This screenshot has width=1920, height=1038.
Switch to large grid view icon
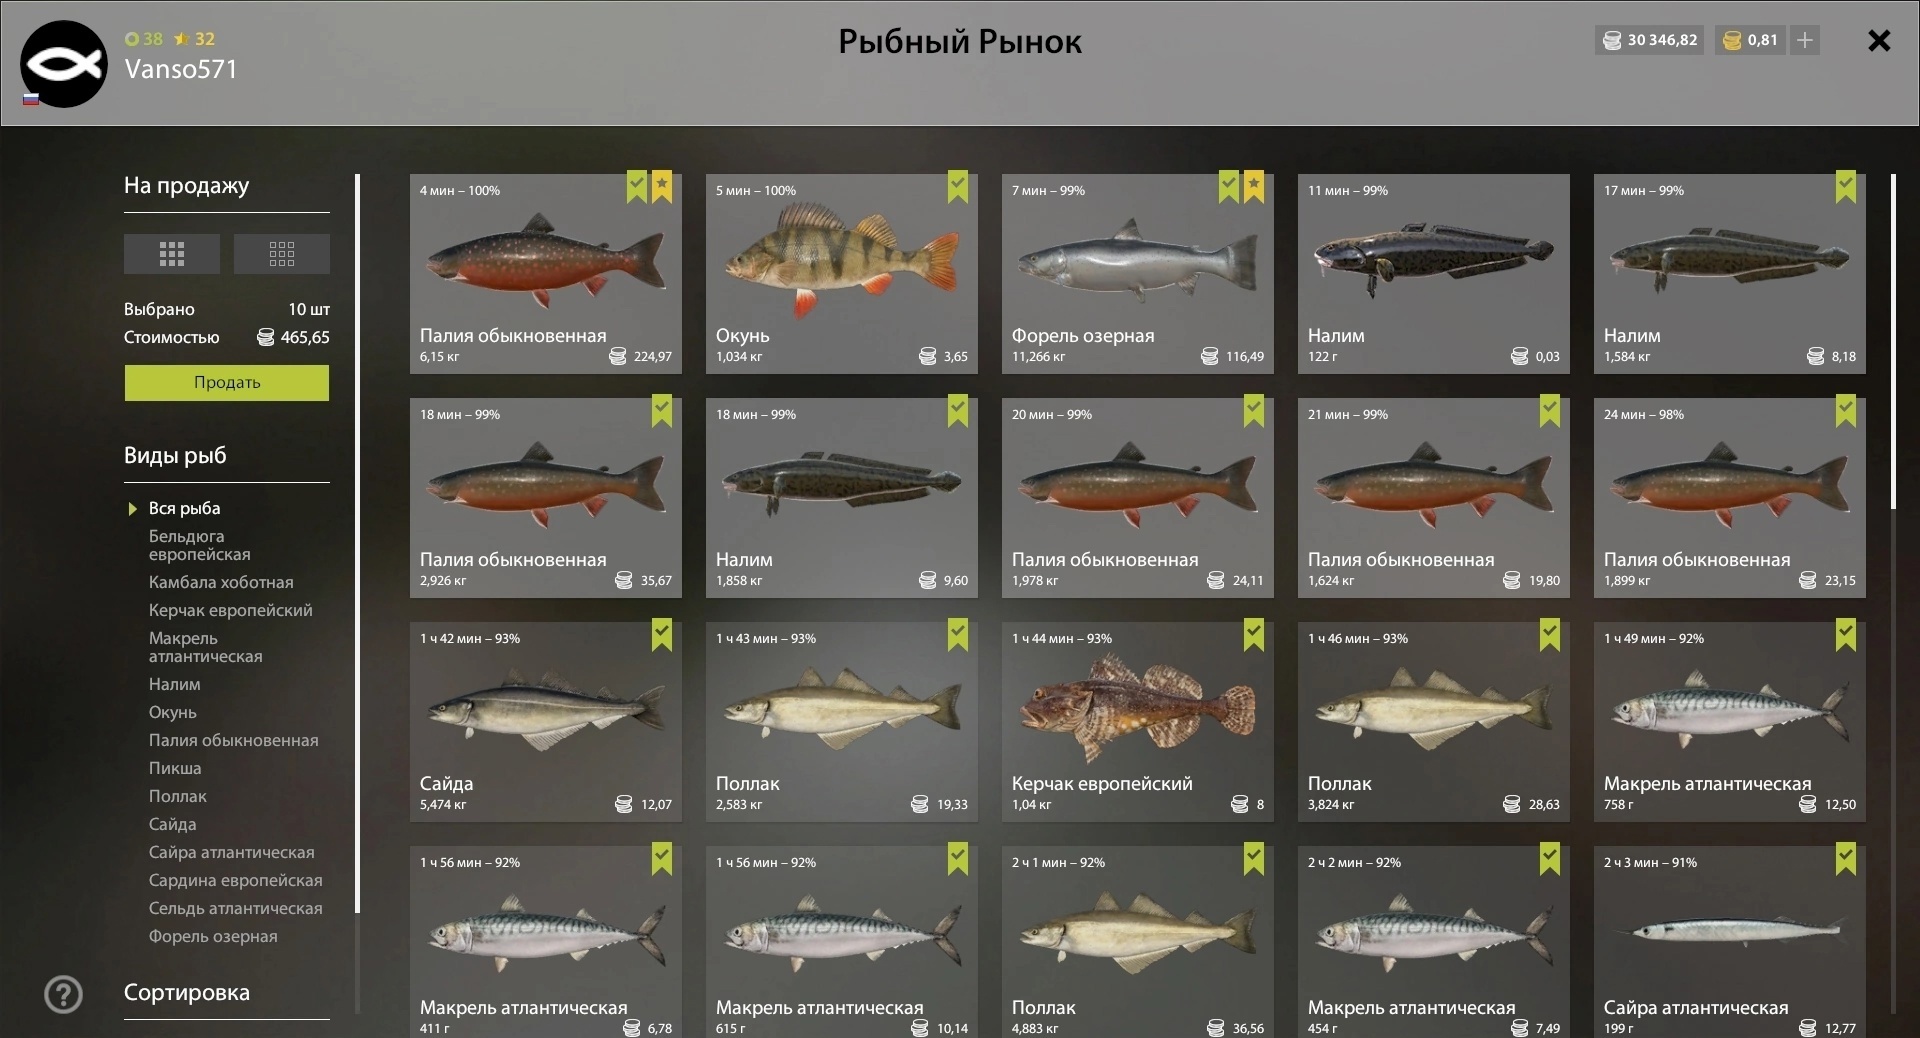(x=172, y=254)
